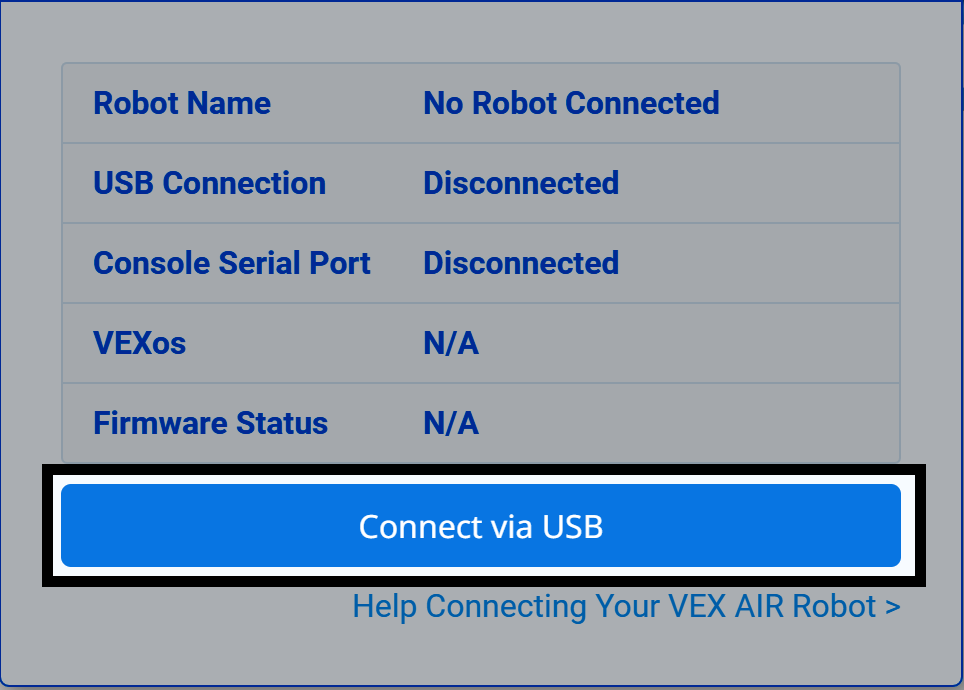Select the Console Serial Port Disconnected status
Image resolution: width=964 pixels, height=690 pixels.
(521, 263)
